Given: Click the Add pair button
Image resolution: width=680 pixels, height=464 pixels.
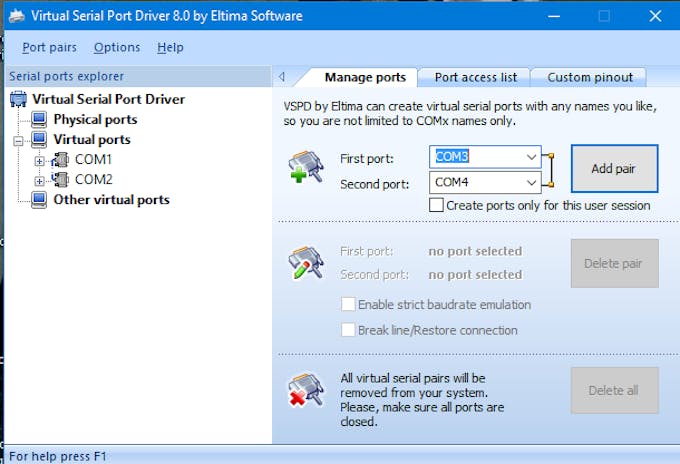Looking at the screenshot, I should [614, 168].
